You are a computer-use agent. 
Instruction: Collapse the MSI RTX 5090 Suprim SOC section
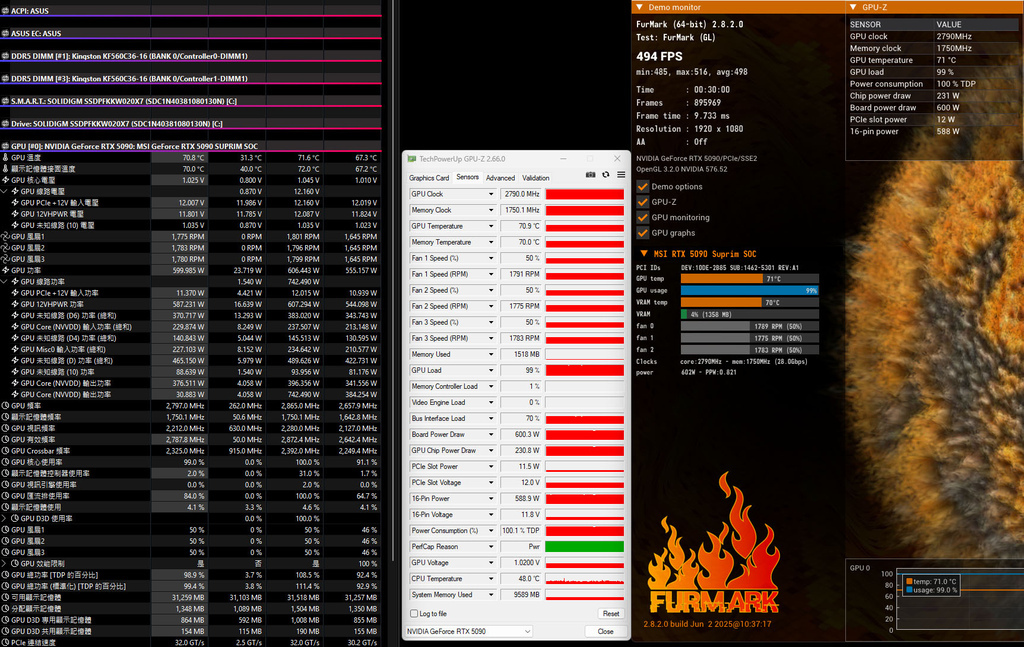click(644, 253)
